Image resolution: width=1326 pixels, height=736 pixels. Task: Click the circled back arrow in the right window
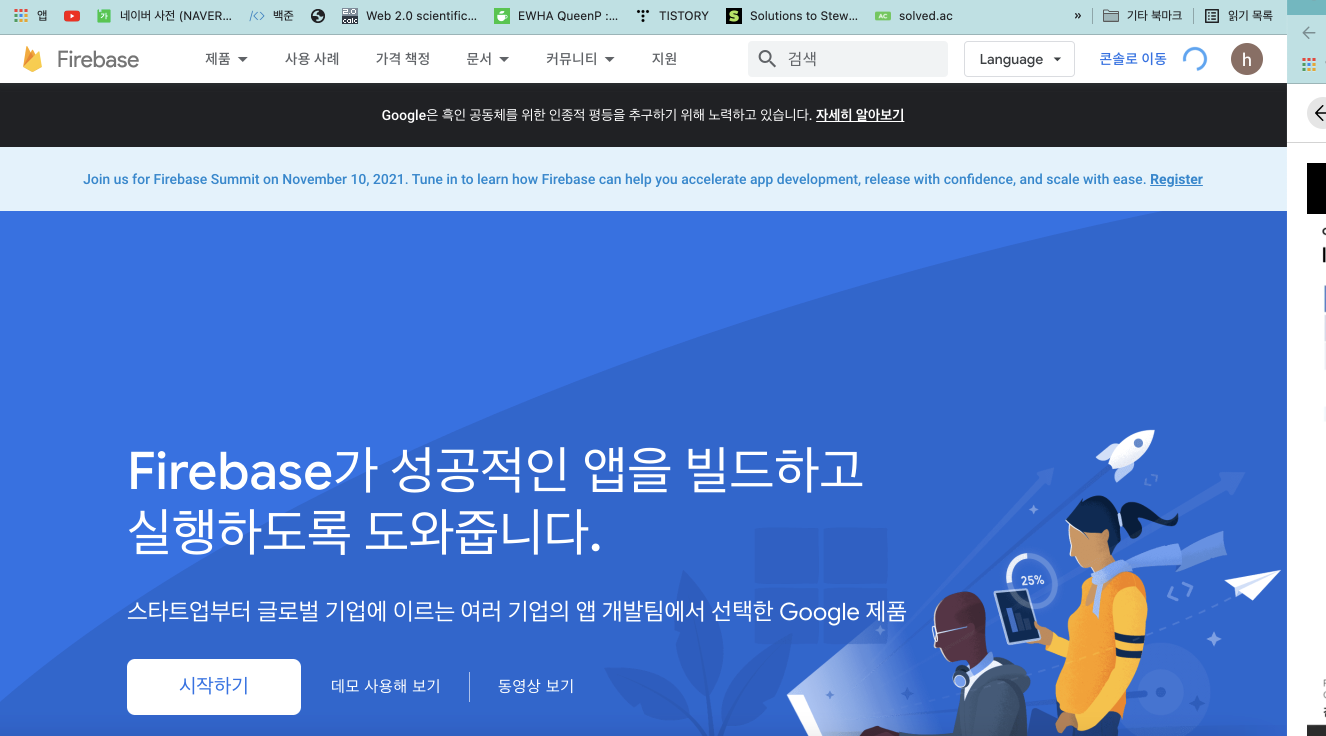1317,113
